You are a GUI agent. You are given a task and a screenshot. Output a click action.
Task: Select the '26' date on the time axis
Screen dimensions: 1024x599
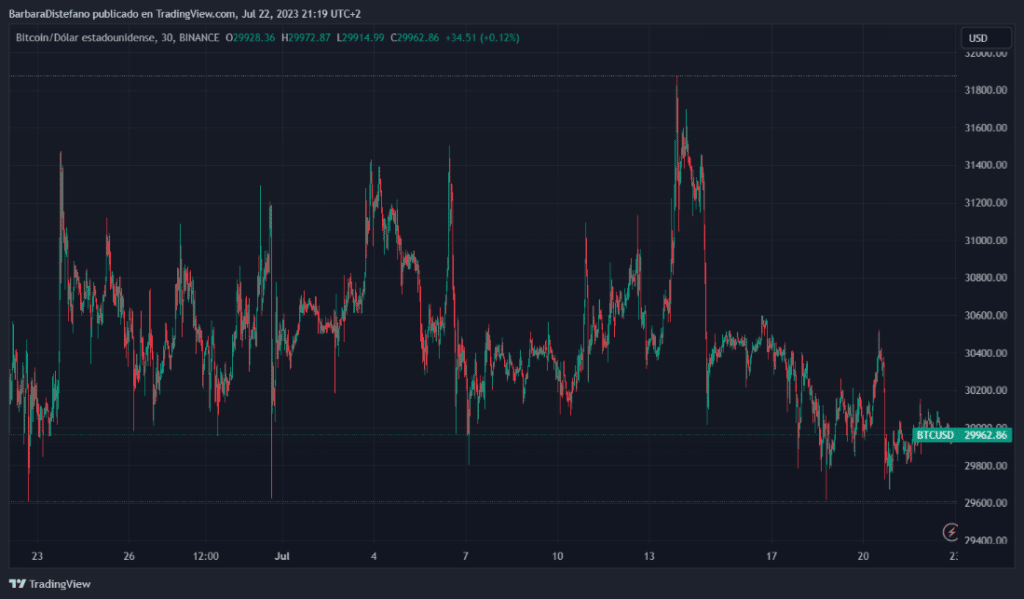(129, 556)
